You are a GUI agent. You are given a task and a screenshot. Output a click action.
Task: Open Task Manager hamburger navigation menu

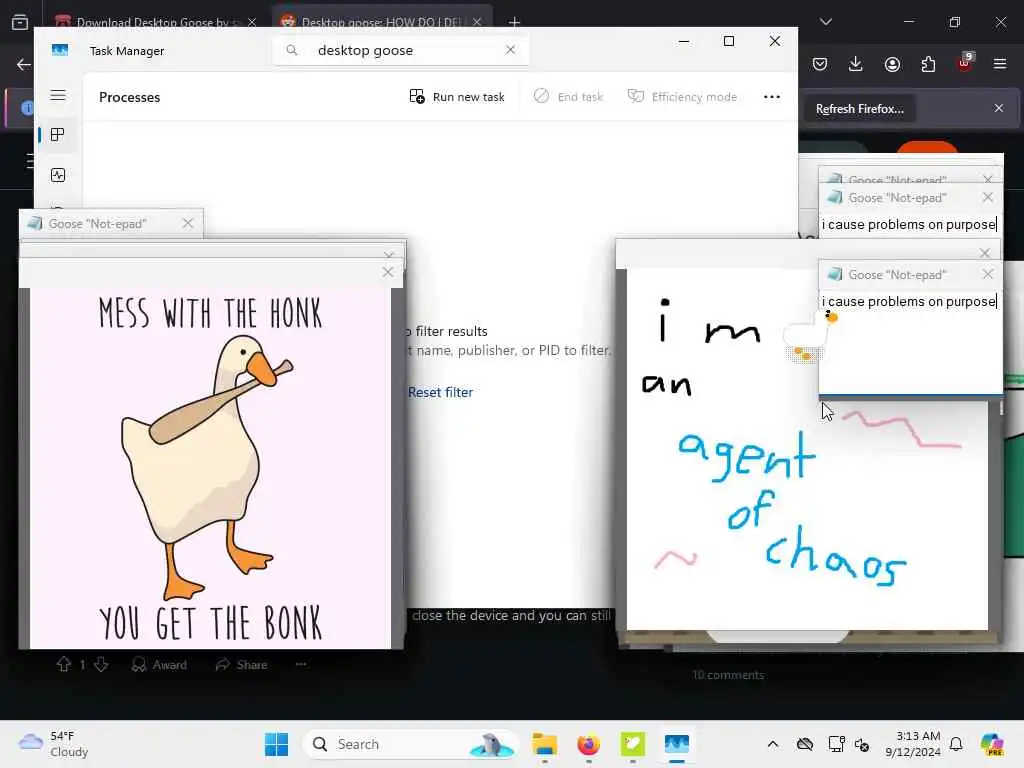pyautogui.click(x=57, y=95)
